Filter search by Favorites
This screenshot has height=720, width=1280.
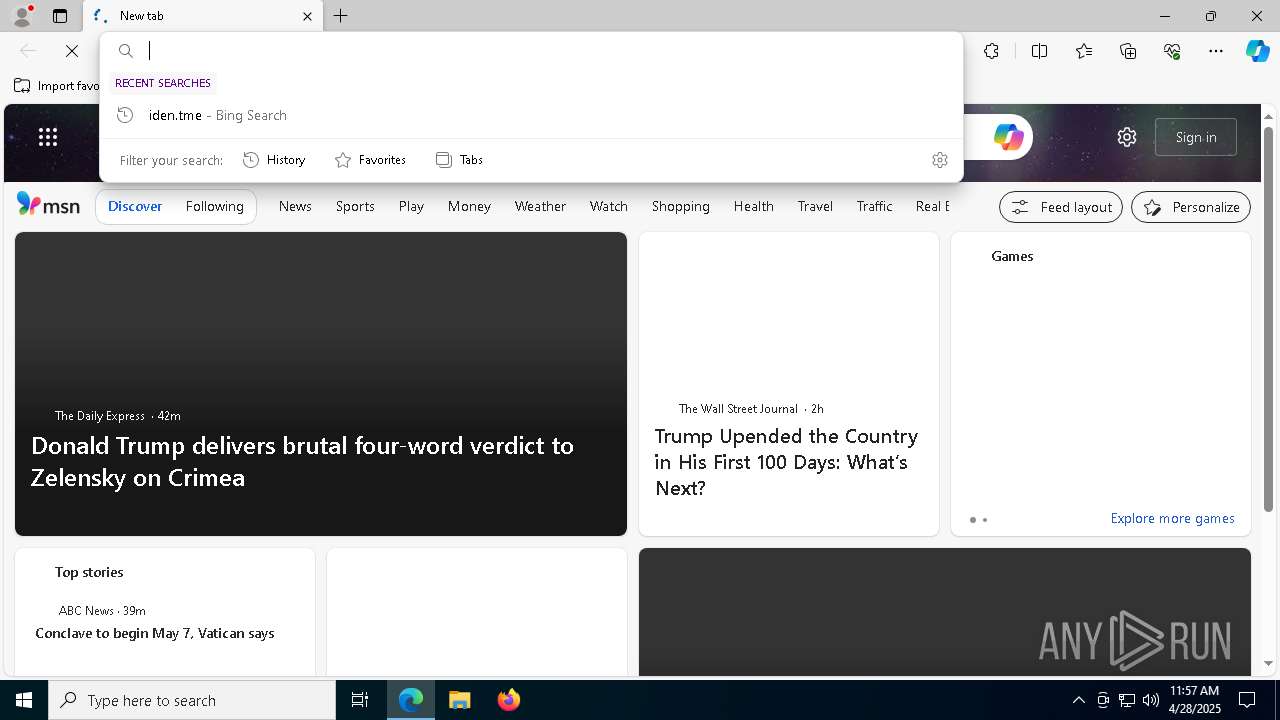(370, 160)
